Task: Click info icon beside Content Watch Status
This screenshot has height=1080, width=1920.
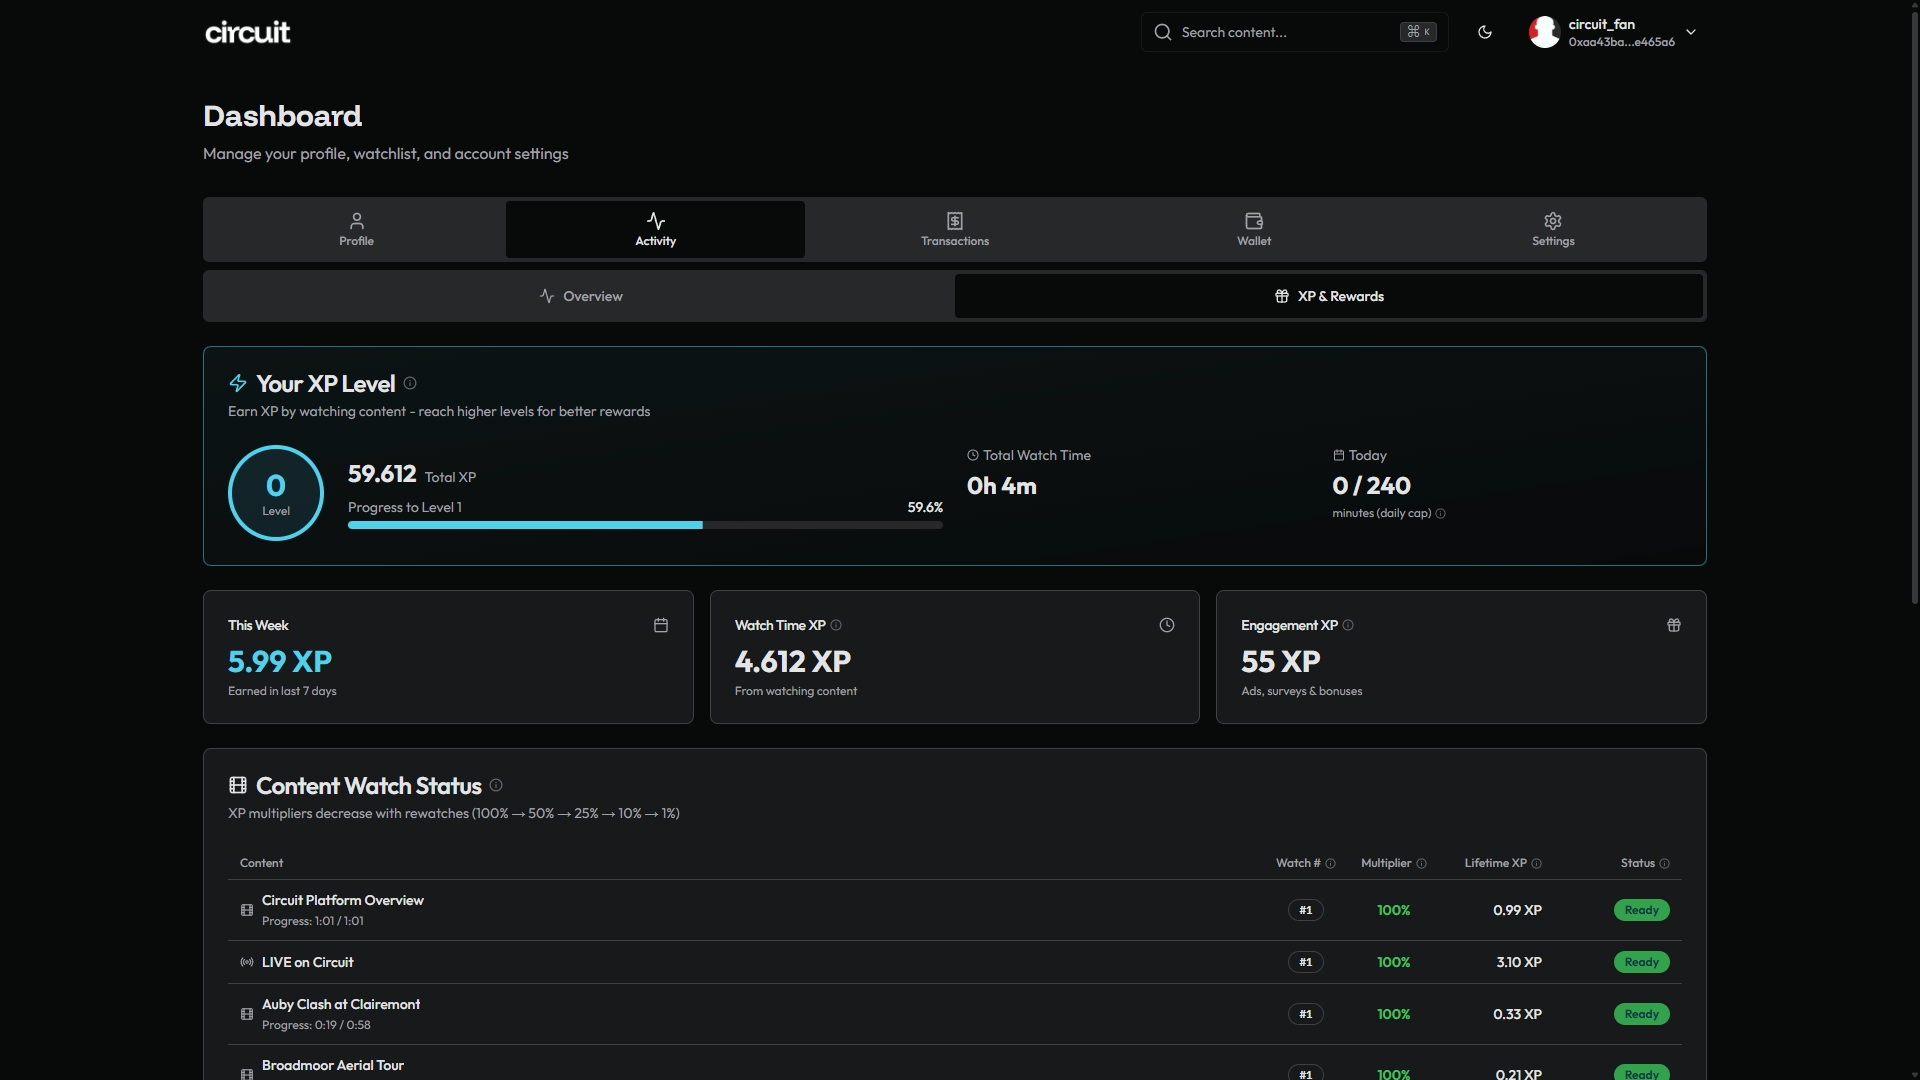Action: pos(496,785)
